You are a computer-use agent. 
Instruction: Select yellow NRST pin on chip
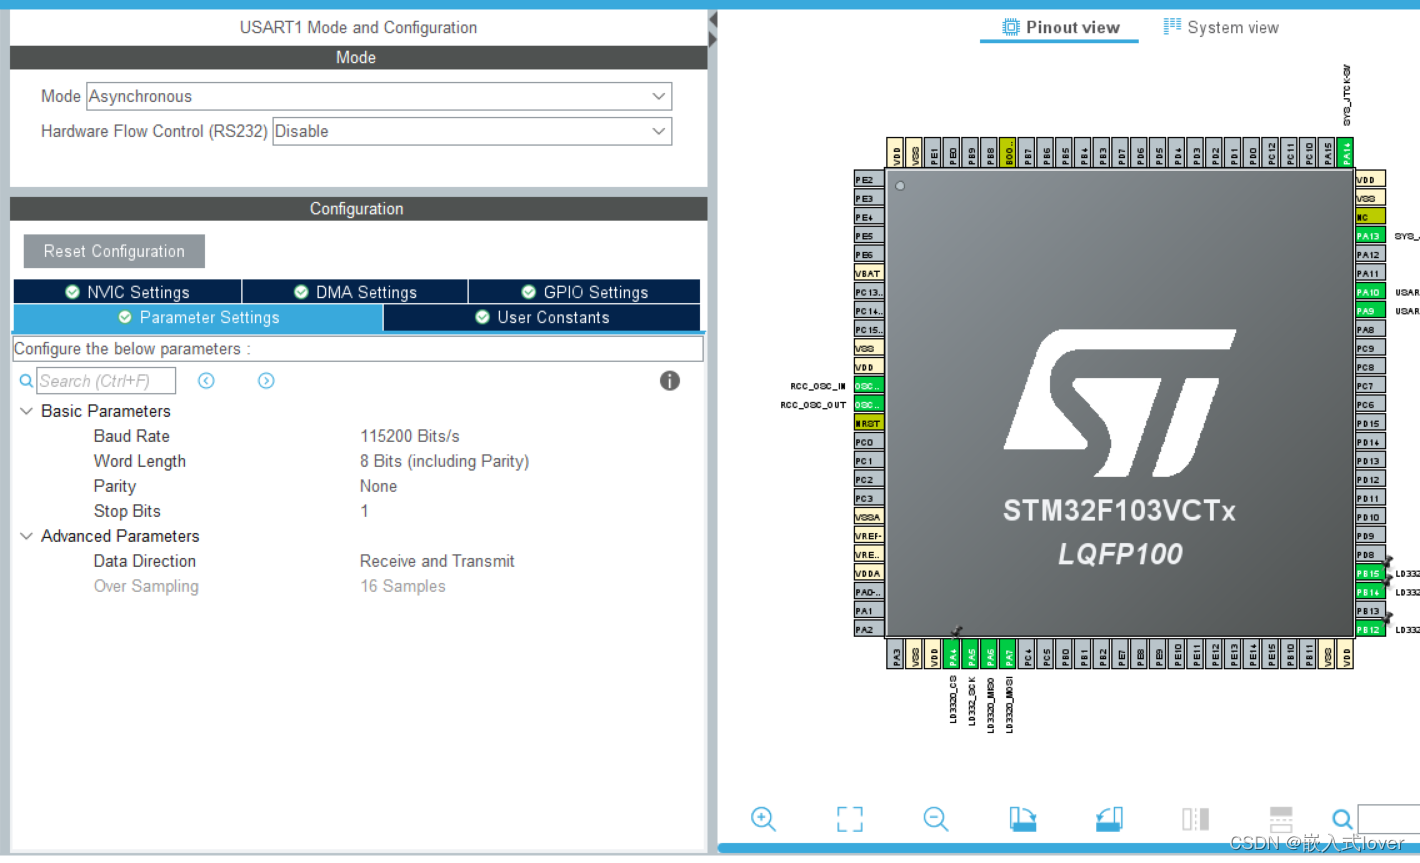[868, 423]
